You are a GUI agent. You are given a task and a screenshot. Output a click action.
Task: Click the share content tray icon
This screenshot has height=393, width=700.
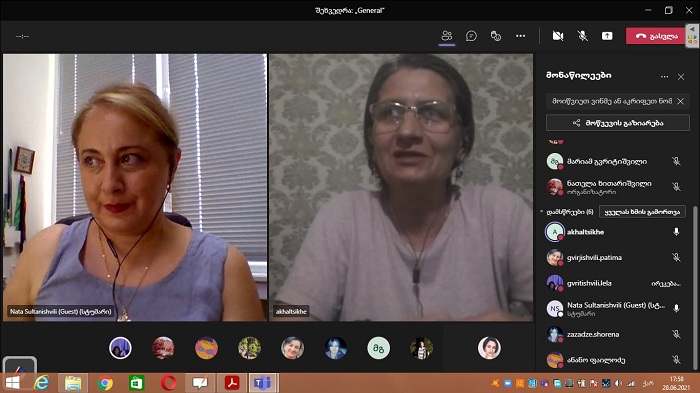click(x=607, y=36)
